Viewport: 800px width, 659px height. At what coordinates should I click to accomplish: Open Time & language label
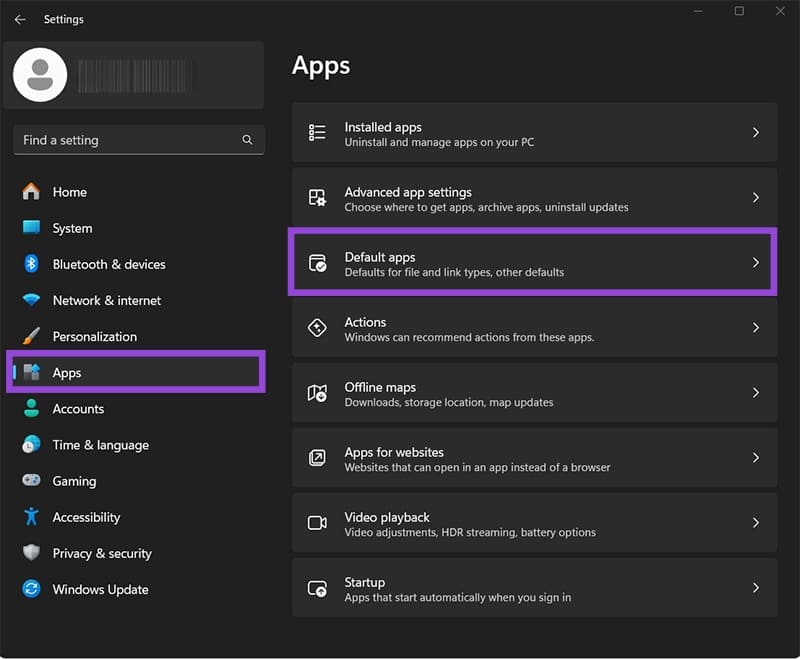point(101,445)
